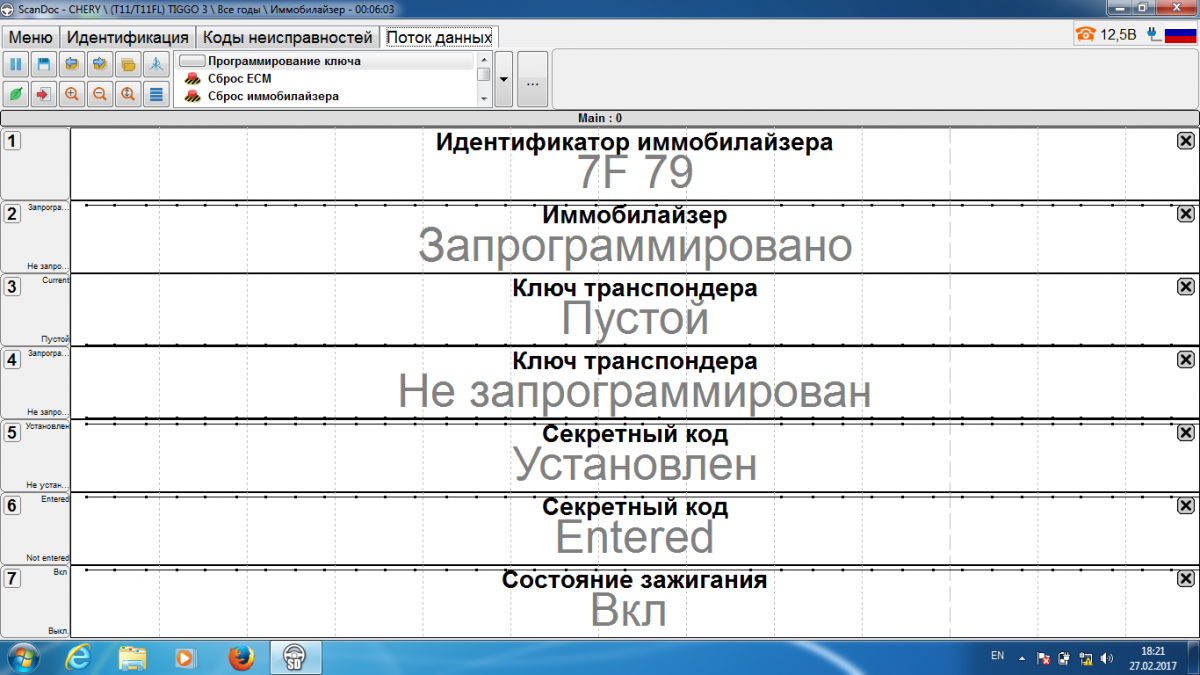Select Сброс ECM in the actions list
This screenshot has width=1200, height=675.
(325, 79)
